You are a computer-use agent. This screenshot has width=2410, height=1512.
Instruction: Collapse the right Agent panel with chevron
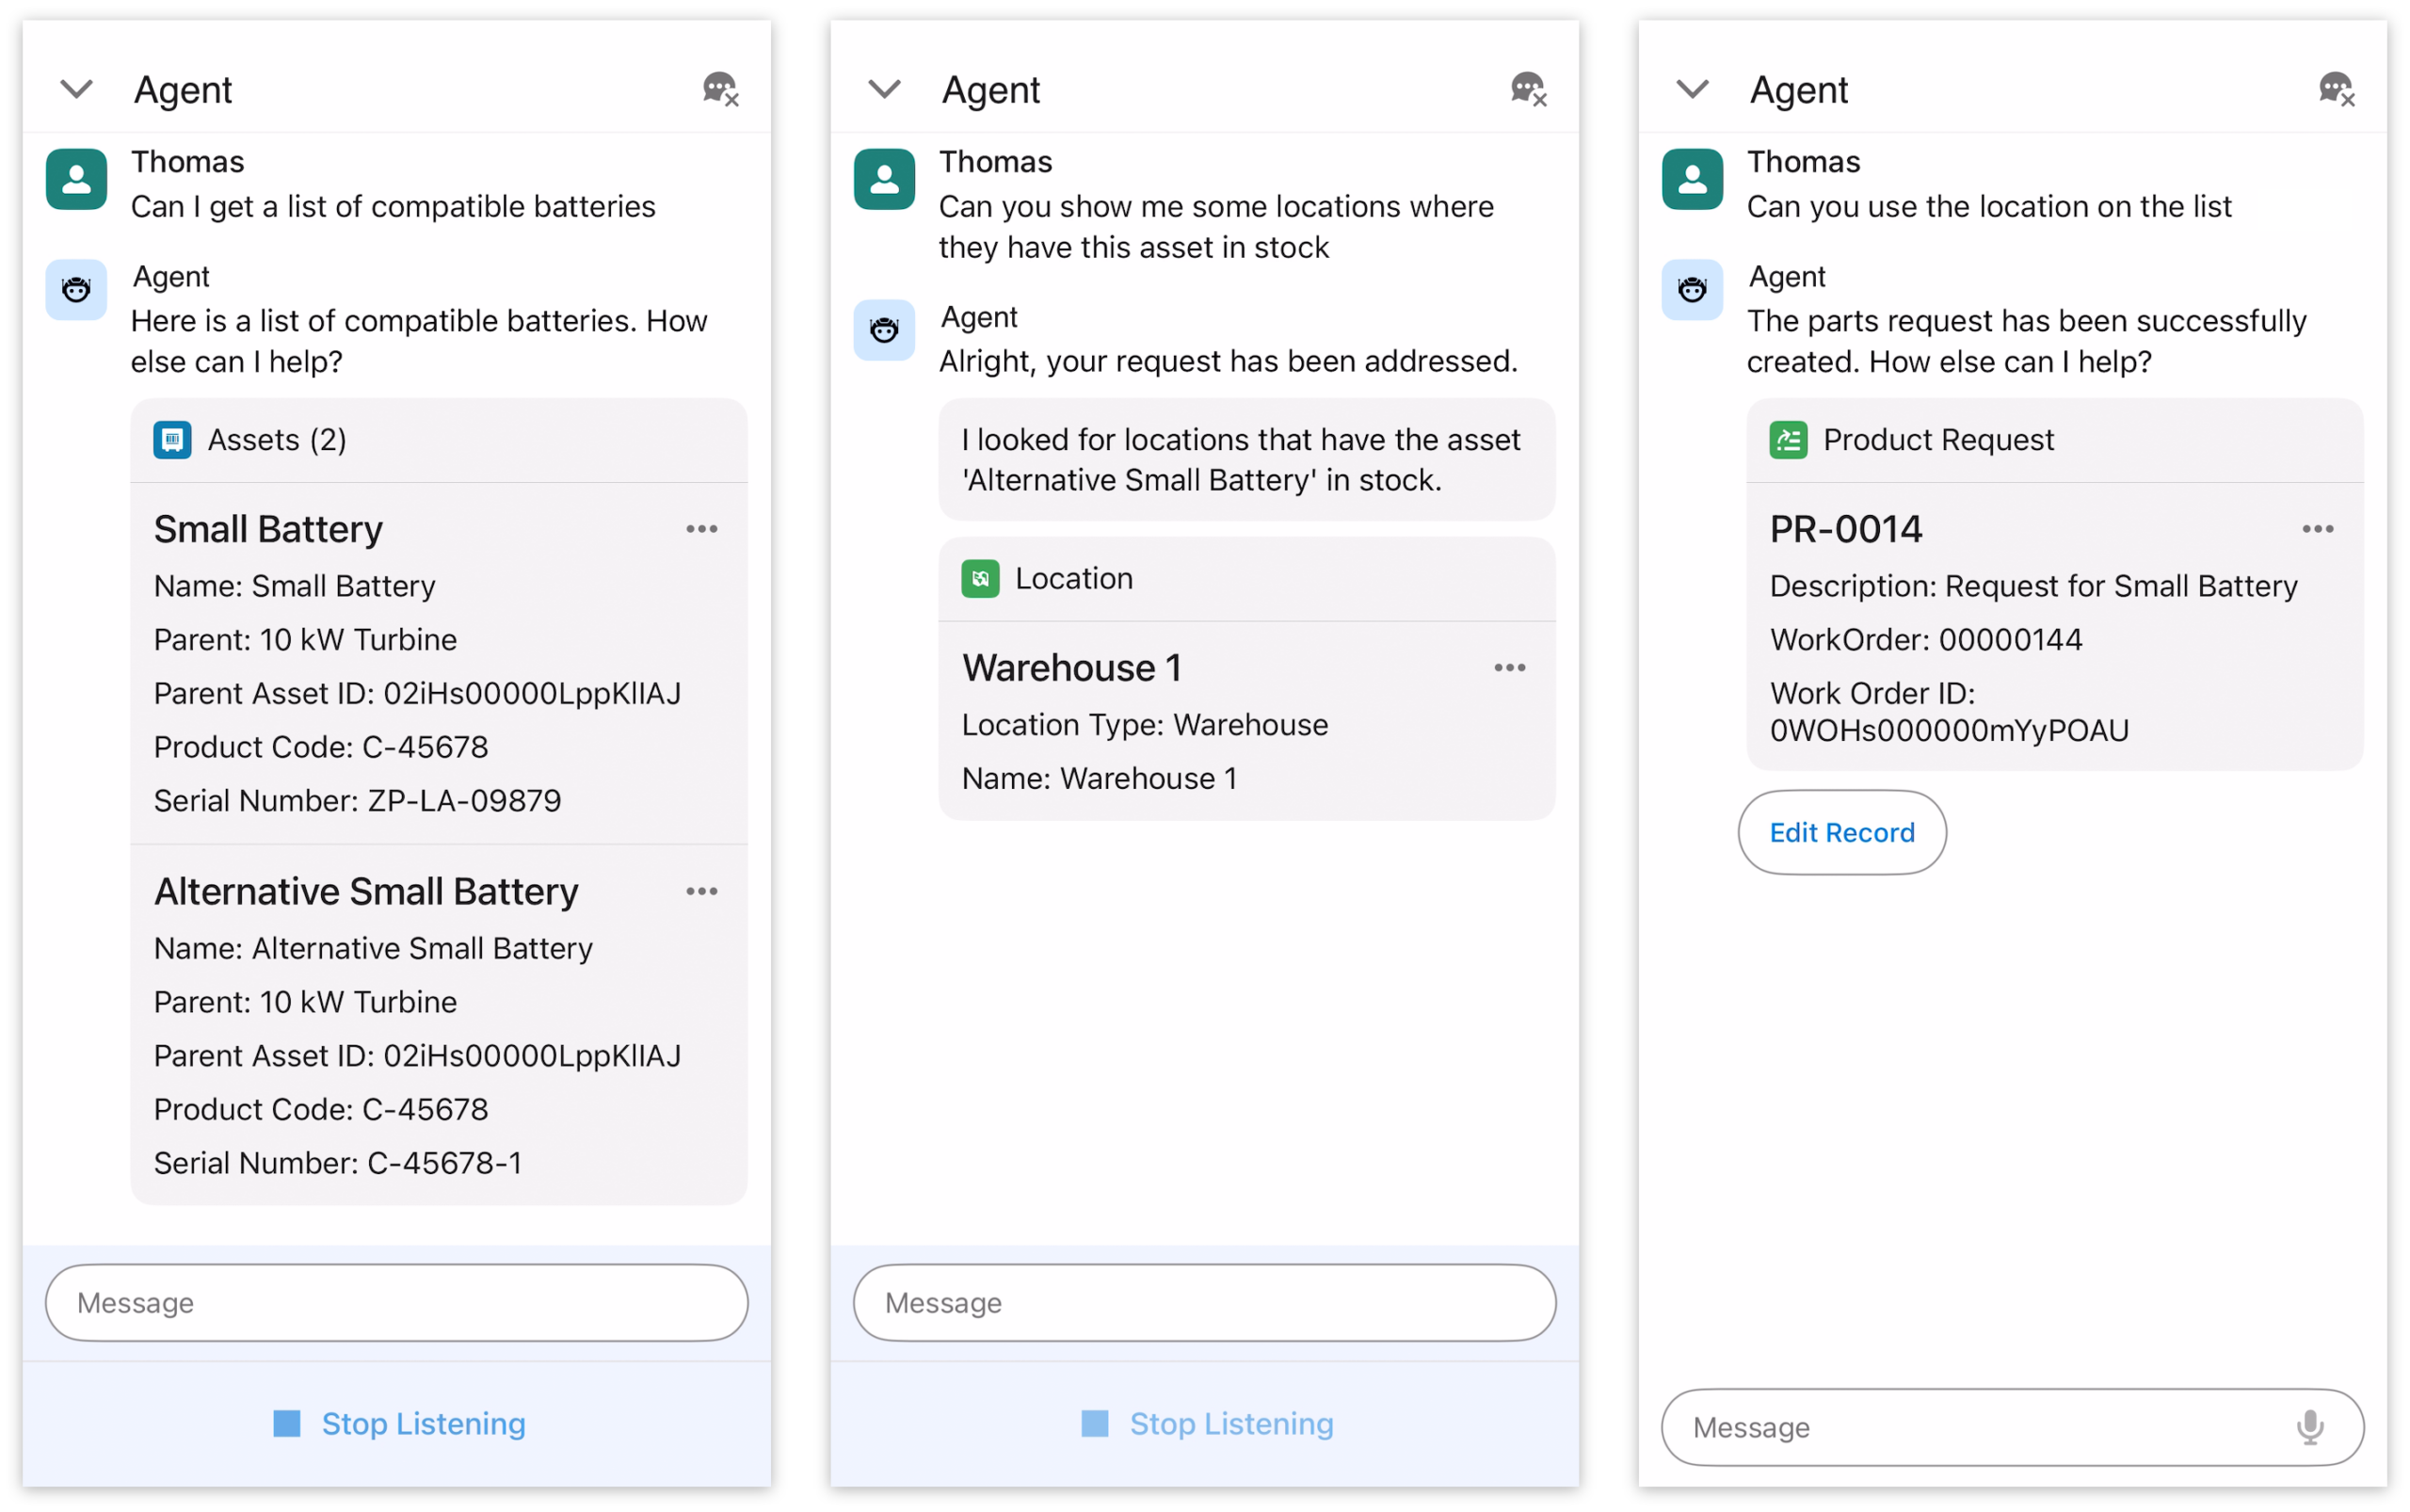coord(1693,90)
